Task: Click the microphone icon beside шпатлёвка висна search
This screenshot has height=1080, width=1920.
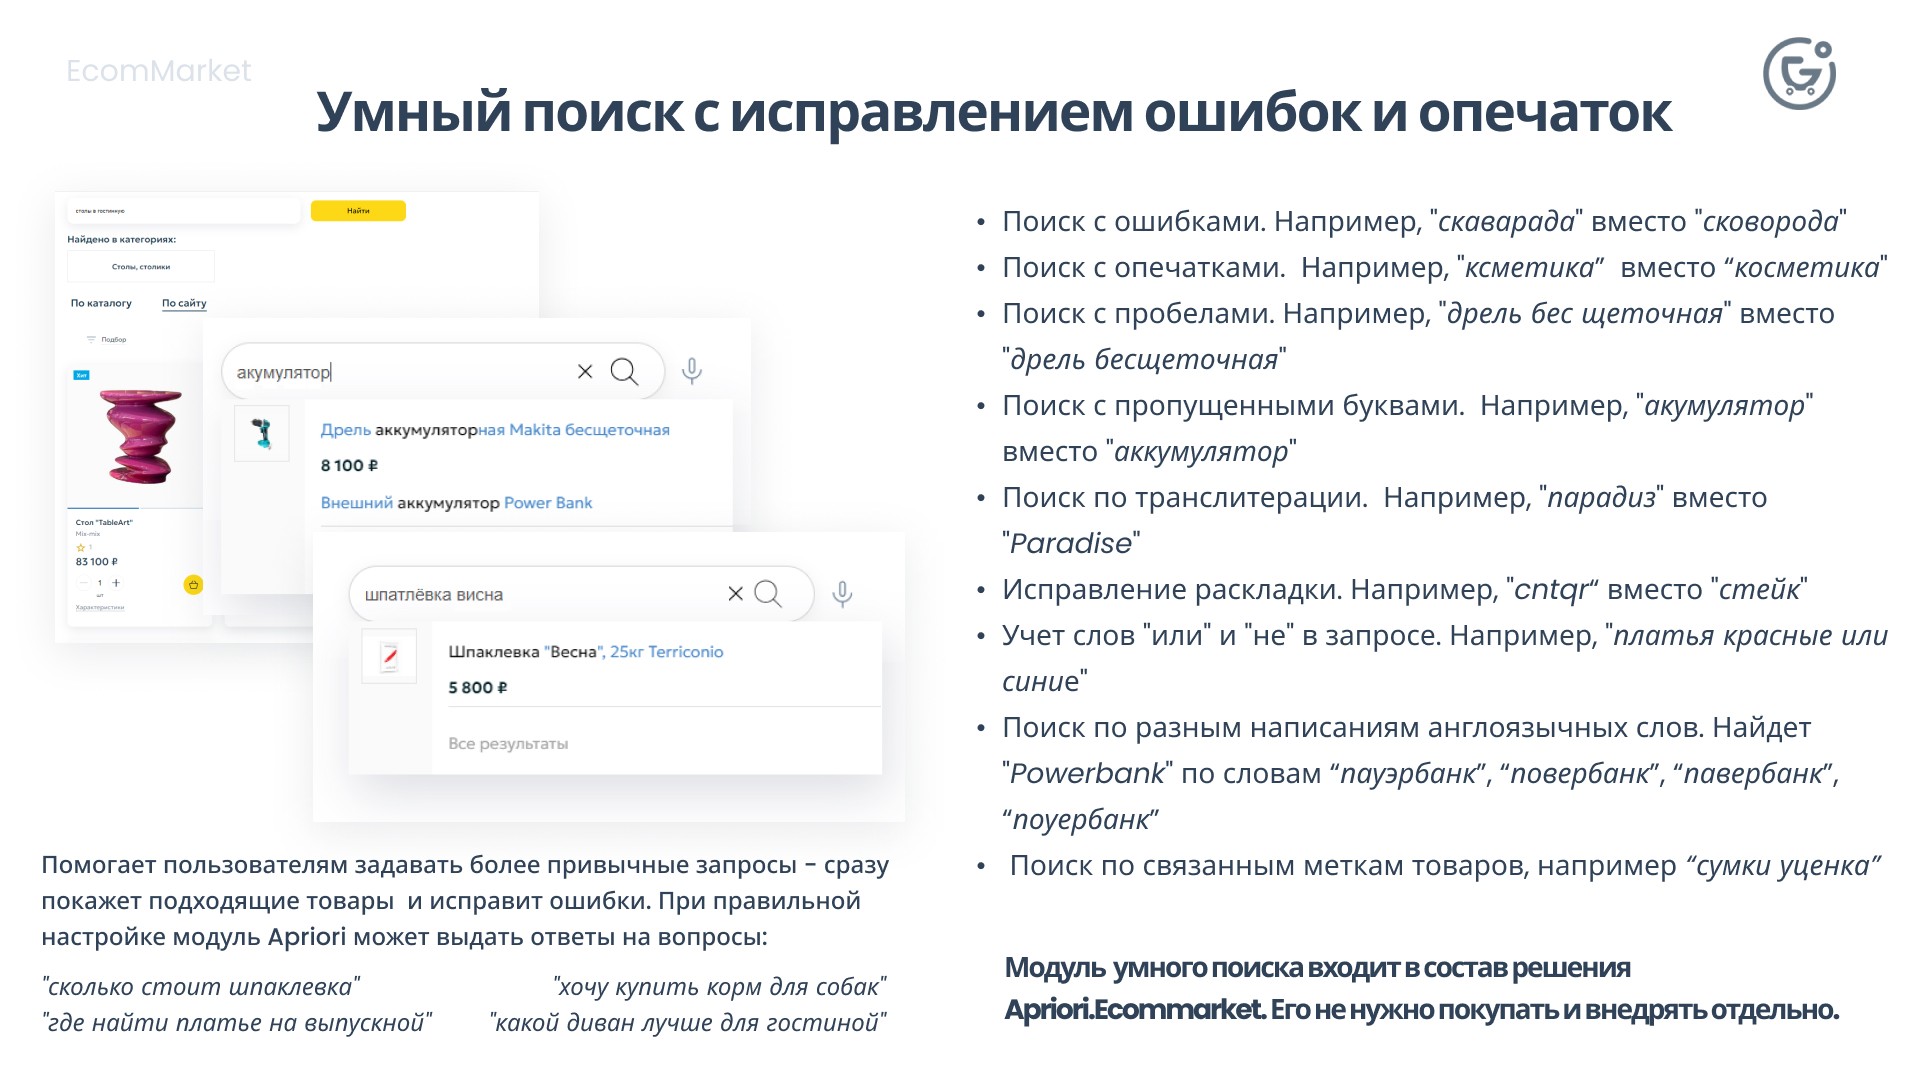Action: [843, 593]
